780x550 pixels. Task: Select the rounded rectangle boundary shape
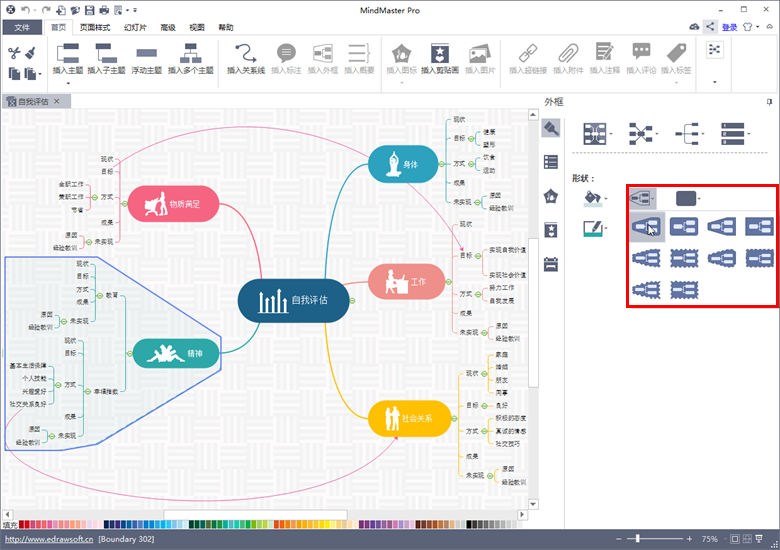pos(684,229)
